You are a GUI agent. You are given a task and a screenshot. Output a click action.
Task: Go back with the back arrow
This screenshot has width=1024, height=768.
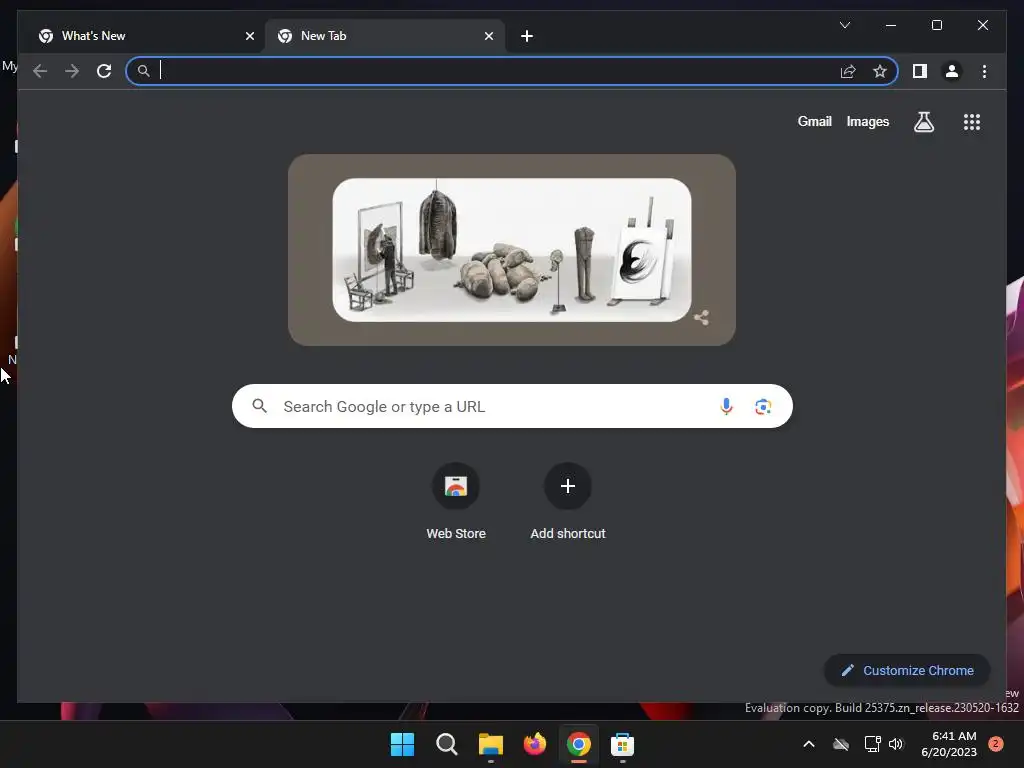coord(40,71)
